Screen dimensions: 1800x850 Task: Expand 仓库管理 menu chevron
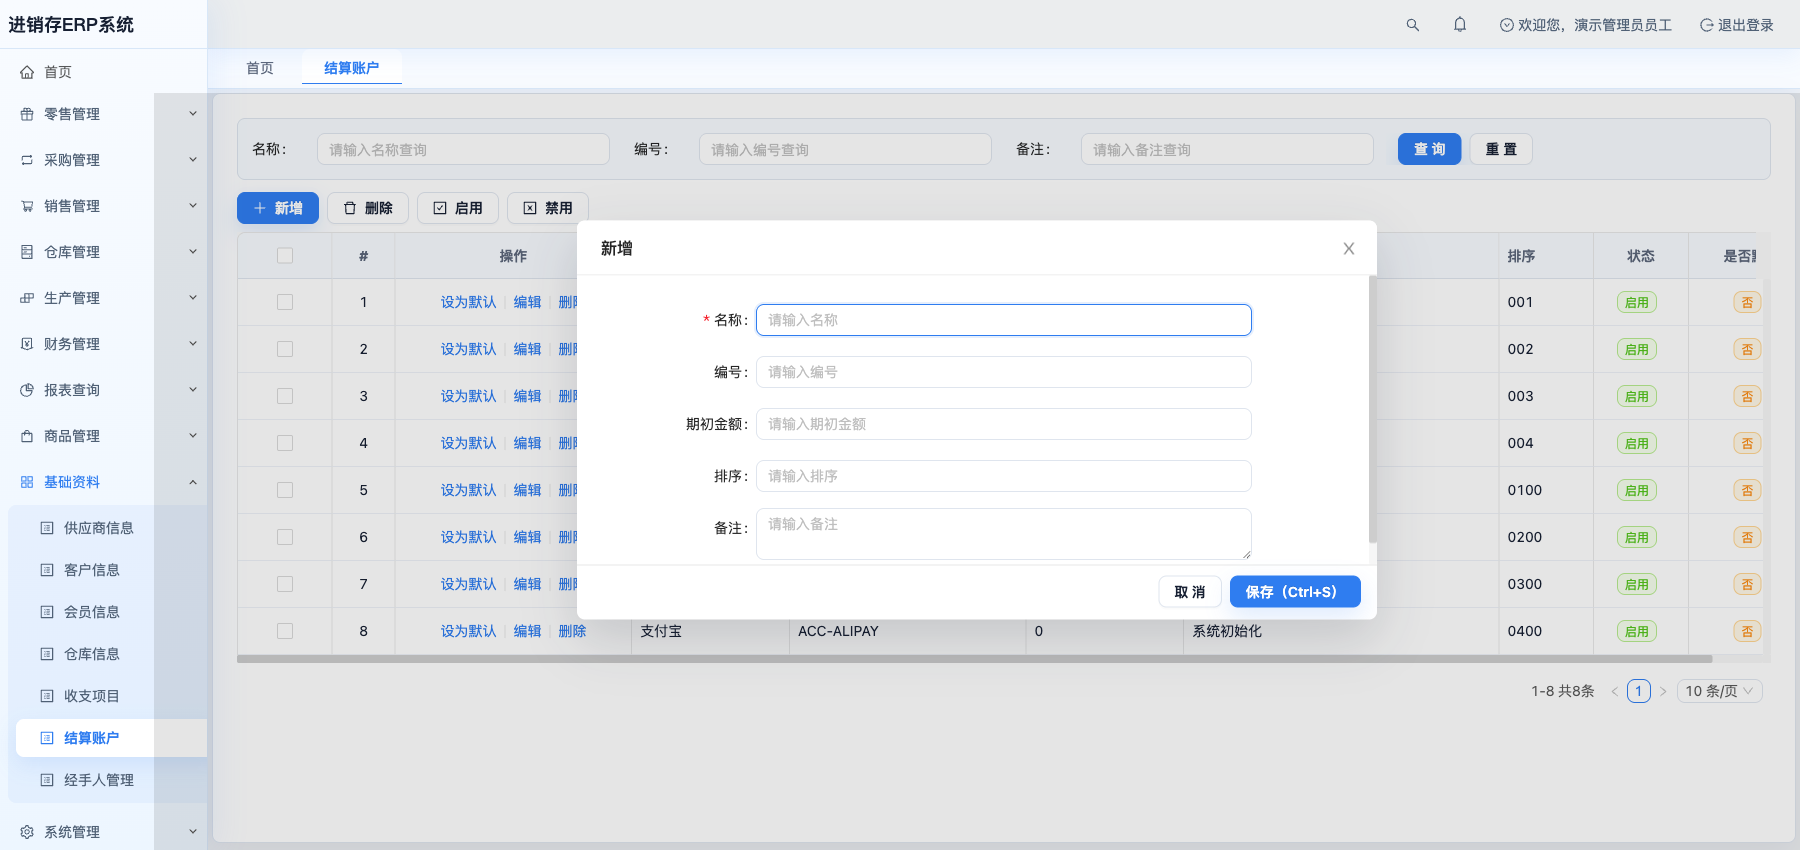pyautogui.click(x=193, y=252)
